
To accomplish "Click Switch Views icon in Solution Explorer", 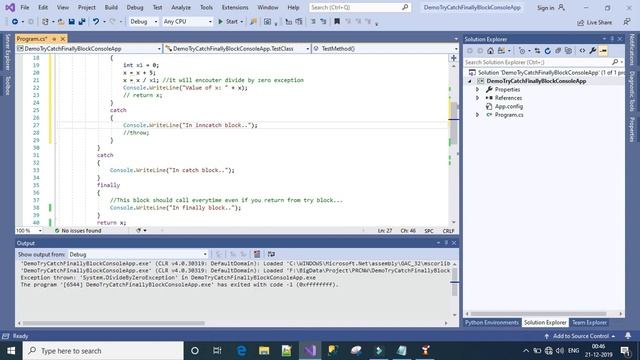I will click(501, 51).
